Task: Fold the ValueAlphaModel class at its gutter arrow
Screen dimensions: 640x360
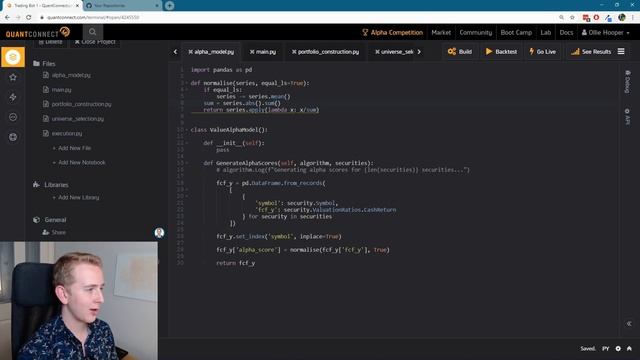Action: point(187,130)
